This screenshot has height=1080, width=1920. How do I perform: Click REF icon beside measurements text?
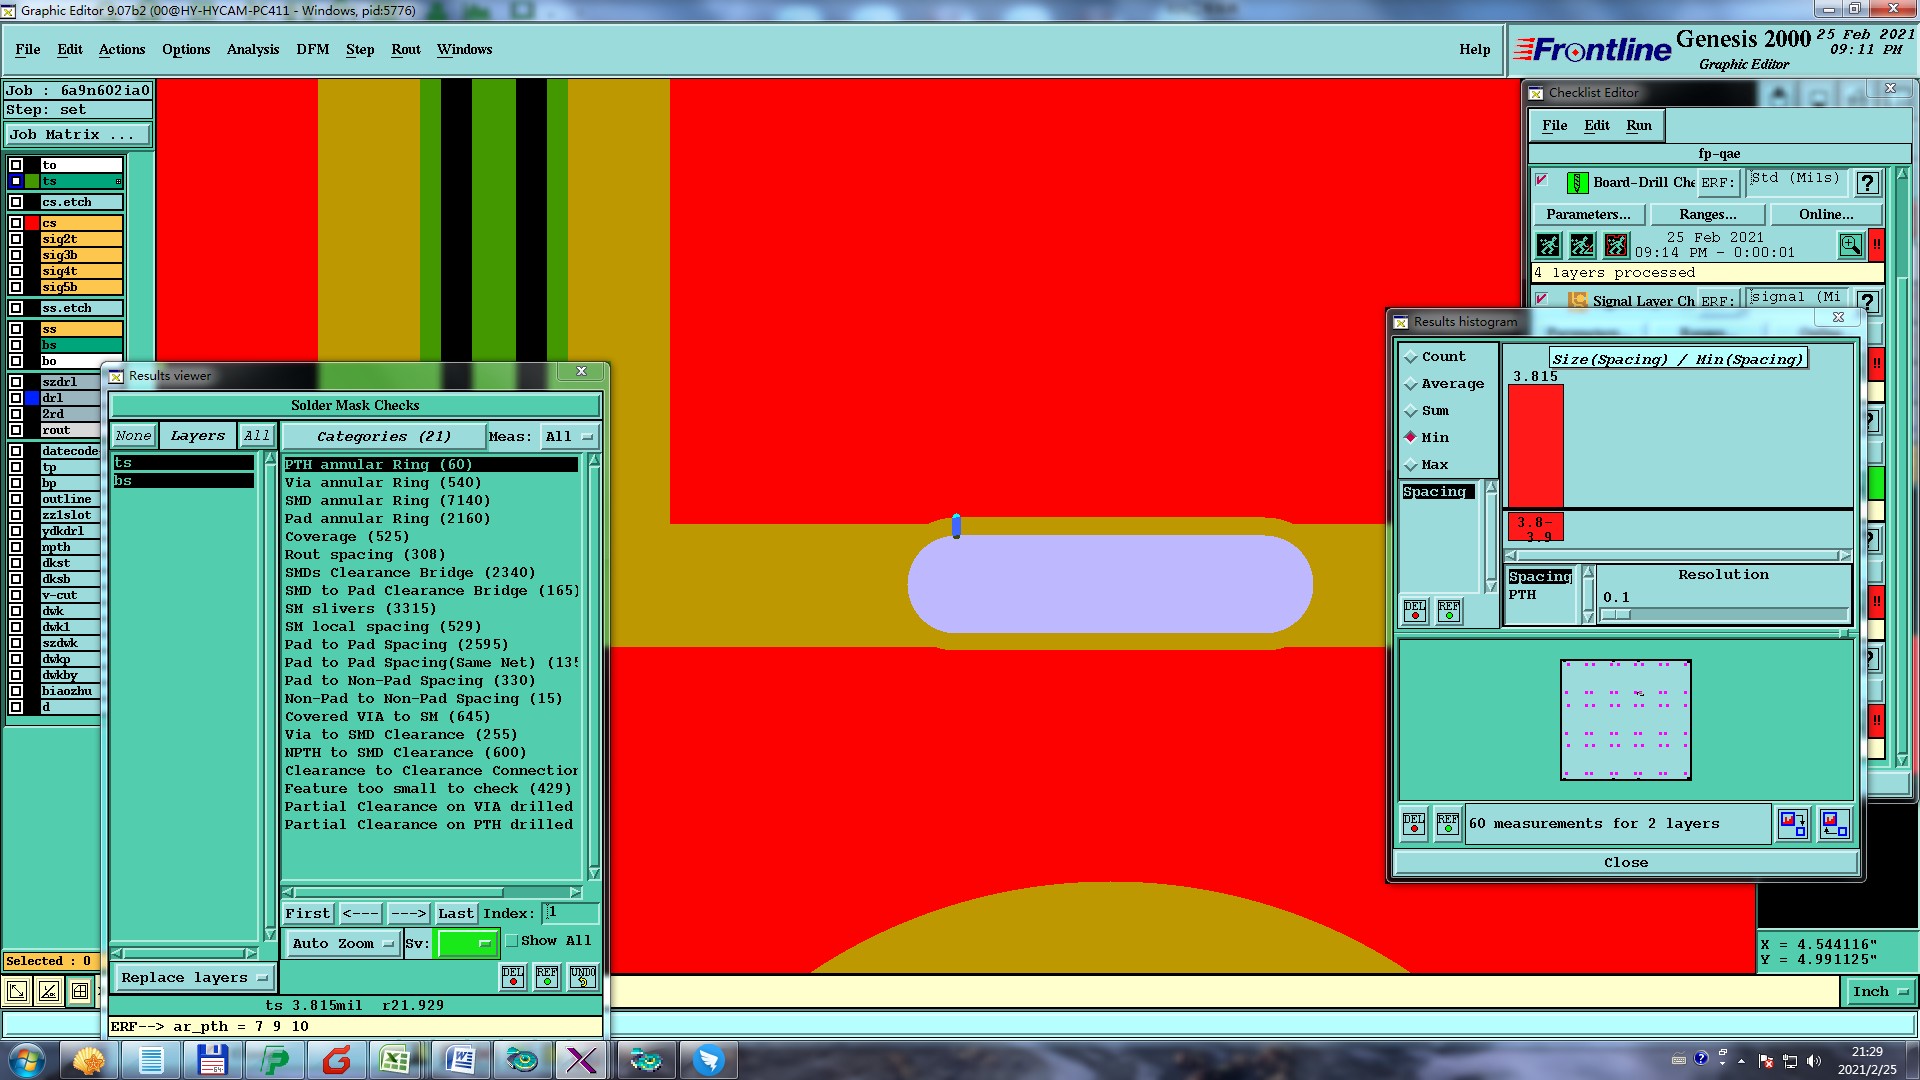(1447, 824)
